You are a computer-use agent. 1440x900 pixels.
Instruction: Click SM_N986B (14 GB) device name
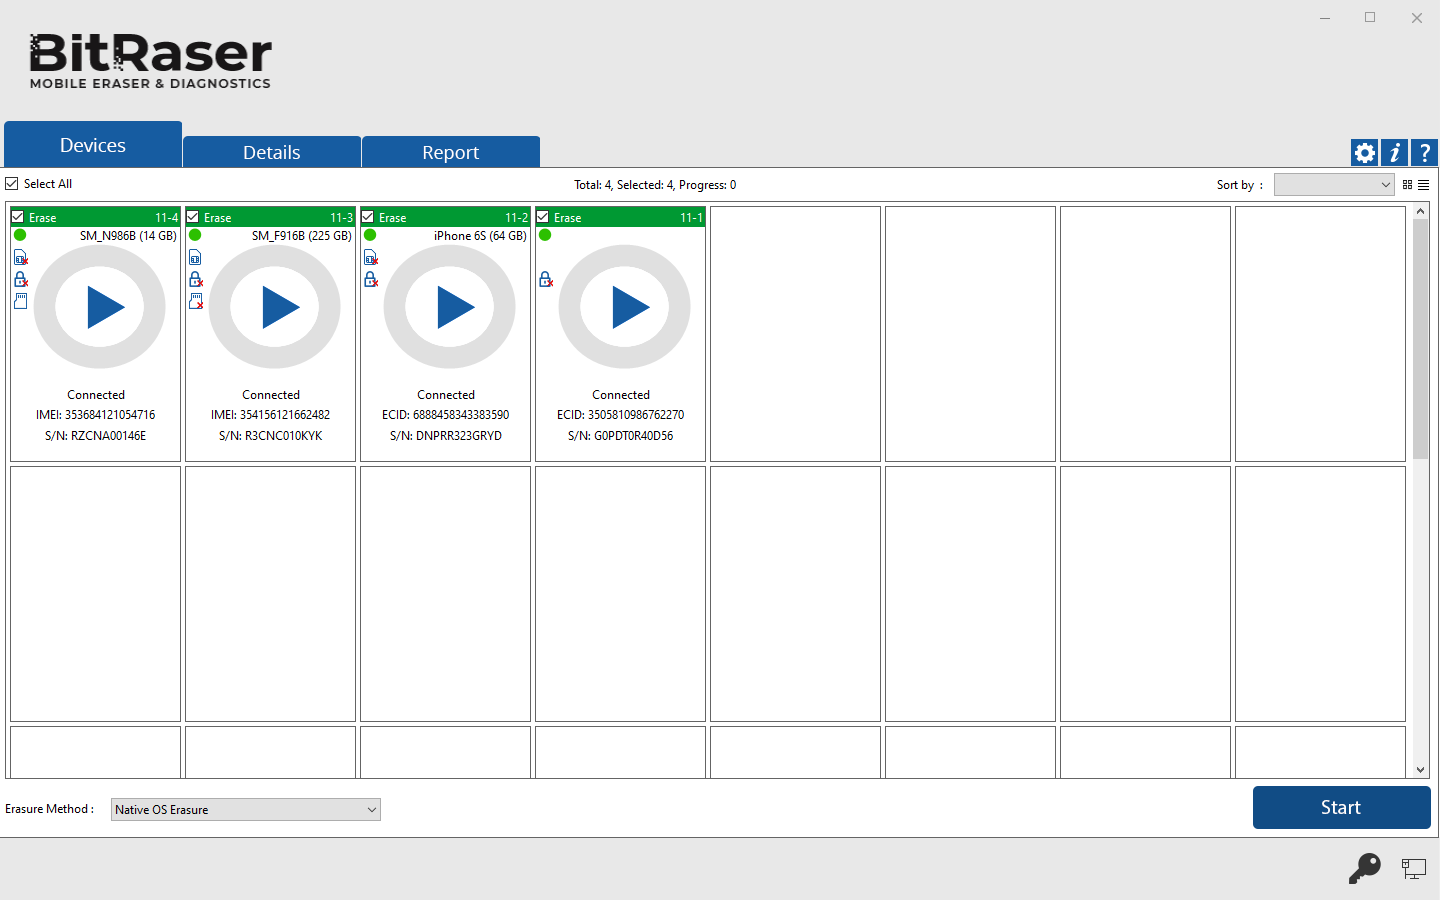click(128, 236)
